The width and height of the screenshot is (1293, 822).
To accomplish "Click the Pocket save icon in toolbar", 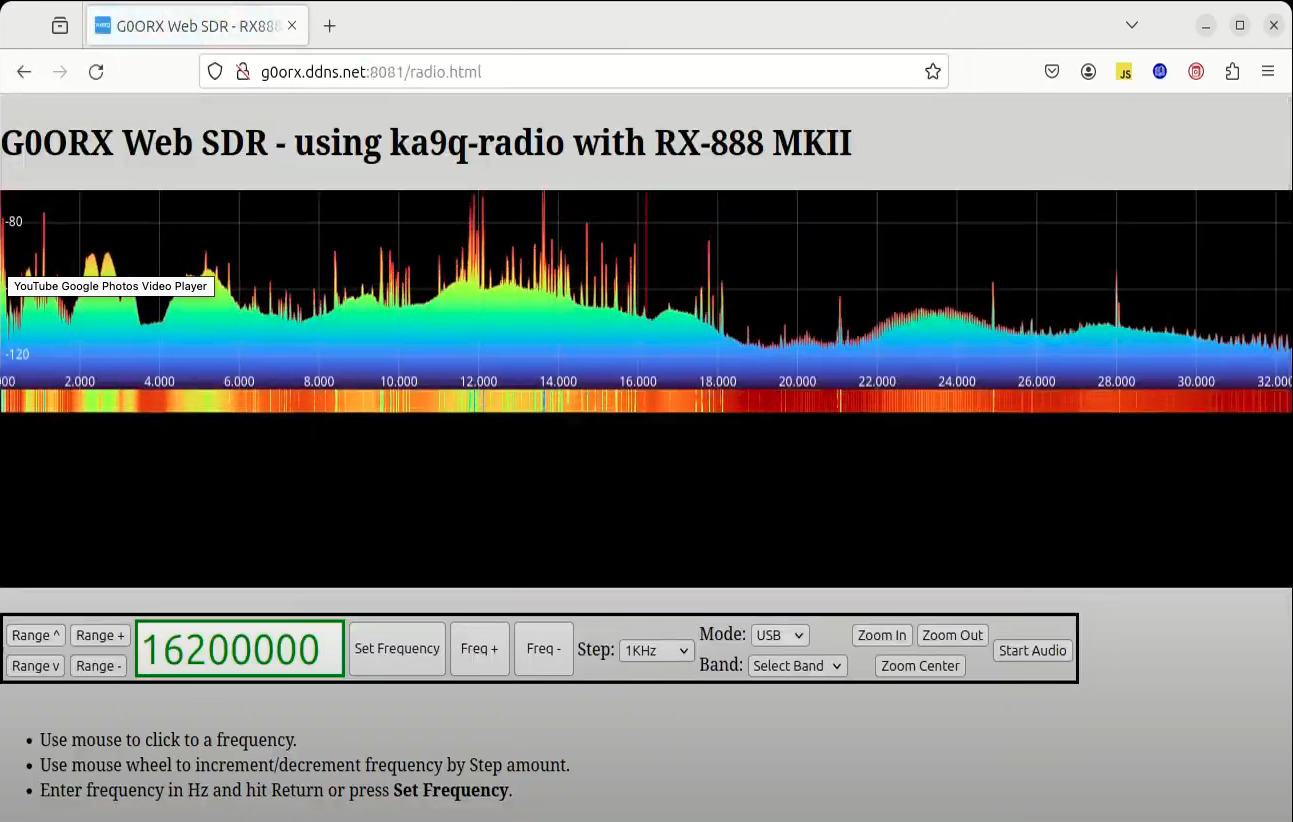I will (1052, 72).
